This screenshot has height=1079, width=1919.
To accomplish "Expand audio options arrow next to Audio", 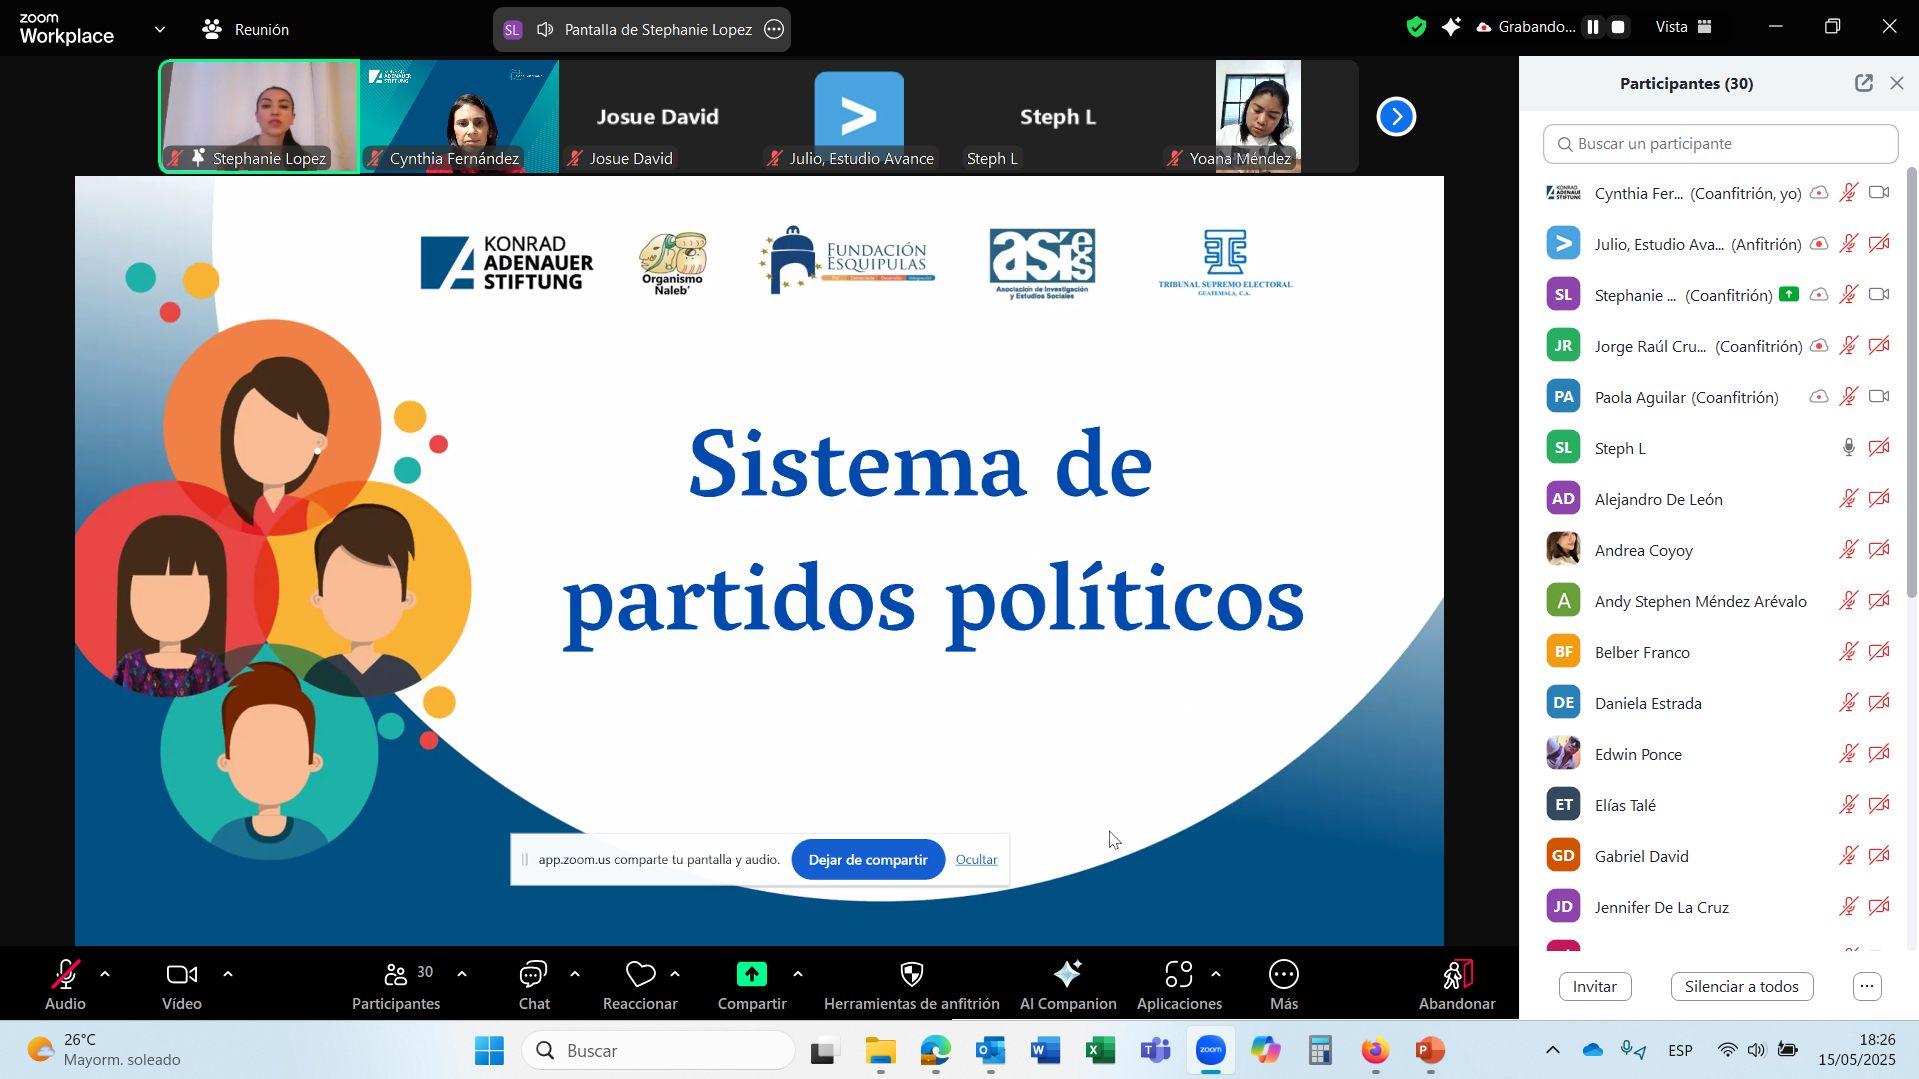I will pos(105,974).
